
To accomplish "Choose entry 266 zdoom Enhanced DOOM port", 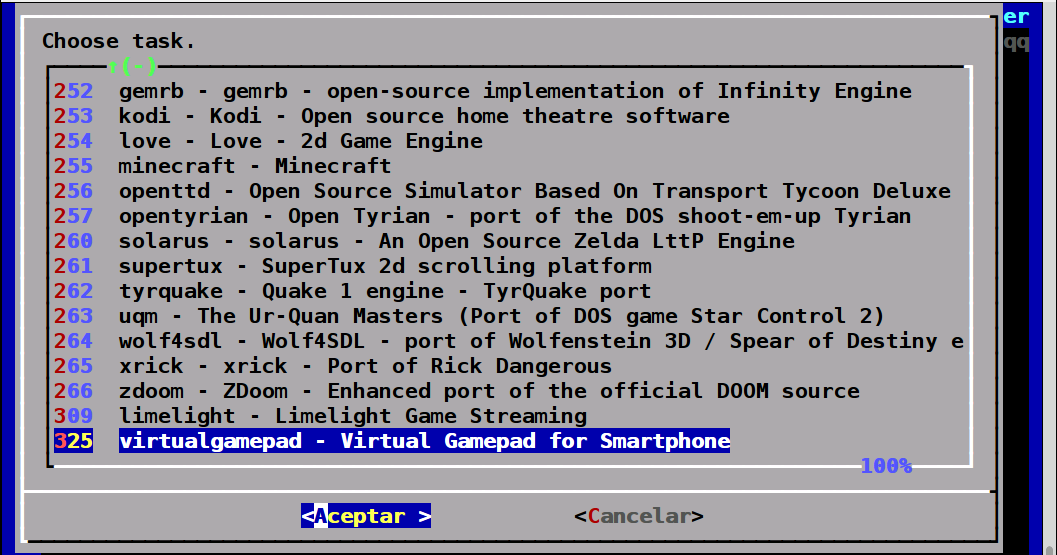I will (x=457, y=390).
